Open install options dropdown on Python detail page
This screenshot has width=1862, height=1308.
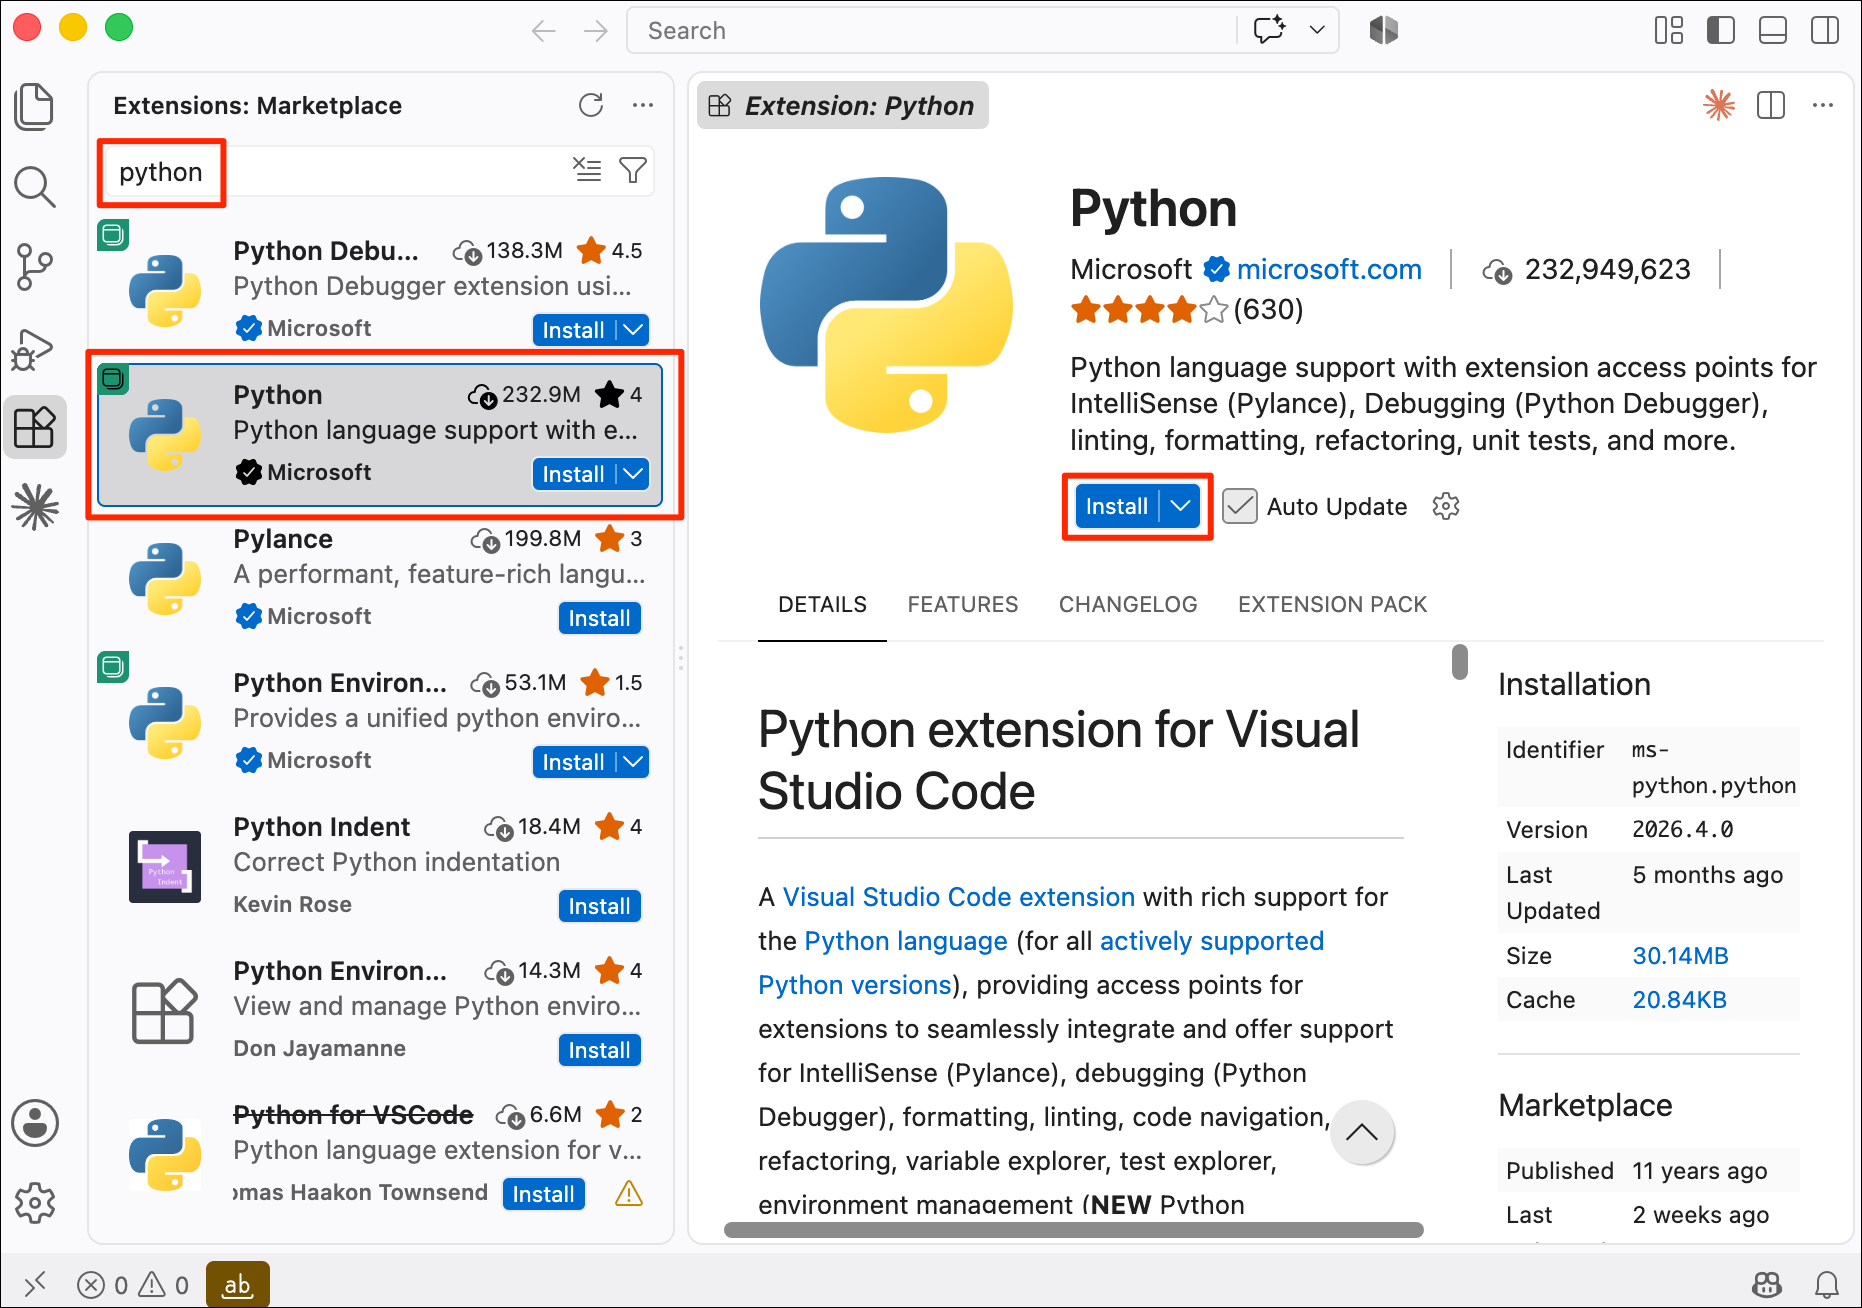(1181, 506)
